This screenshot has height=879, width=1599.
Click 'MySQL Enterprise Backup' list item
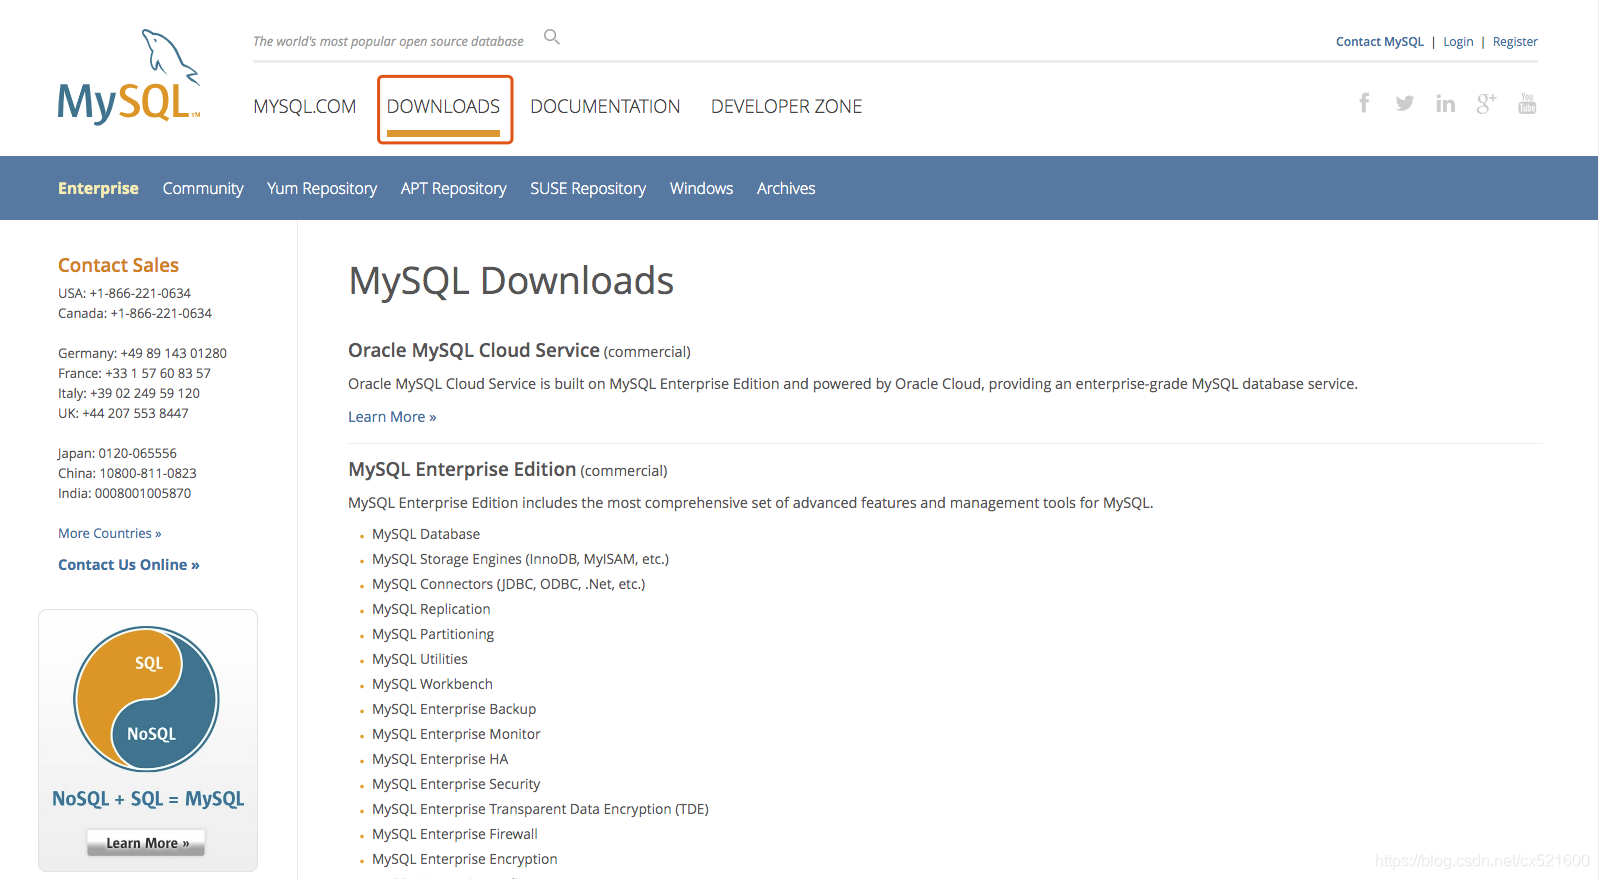(x=454, y=709)
